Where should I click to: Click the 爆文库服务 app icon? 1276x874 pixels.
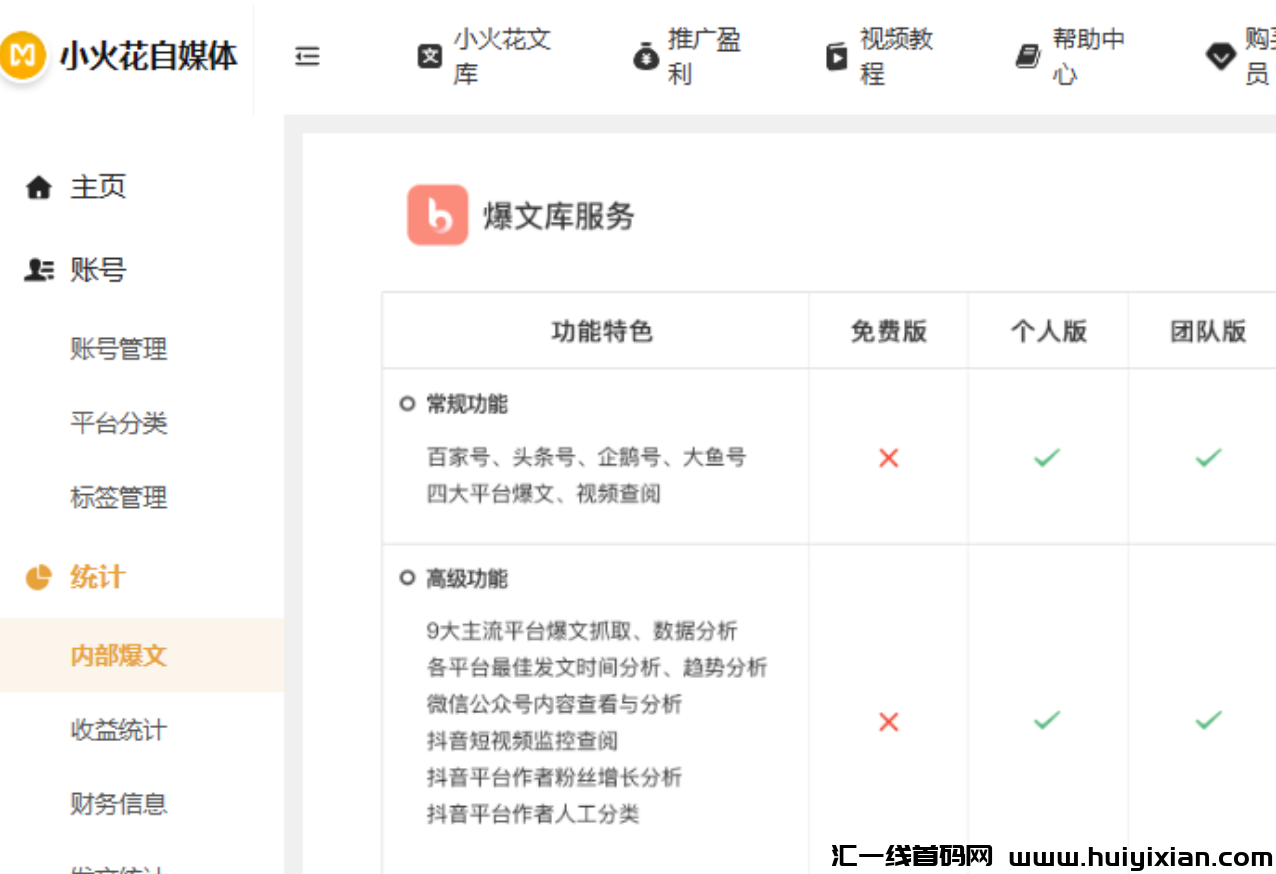click(x=438, y=214)
